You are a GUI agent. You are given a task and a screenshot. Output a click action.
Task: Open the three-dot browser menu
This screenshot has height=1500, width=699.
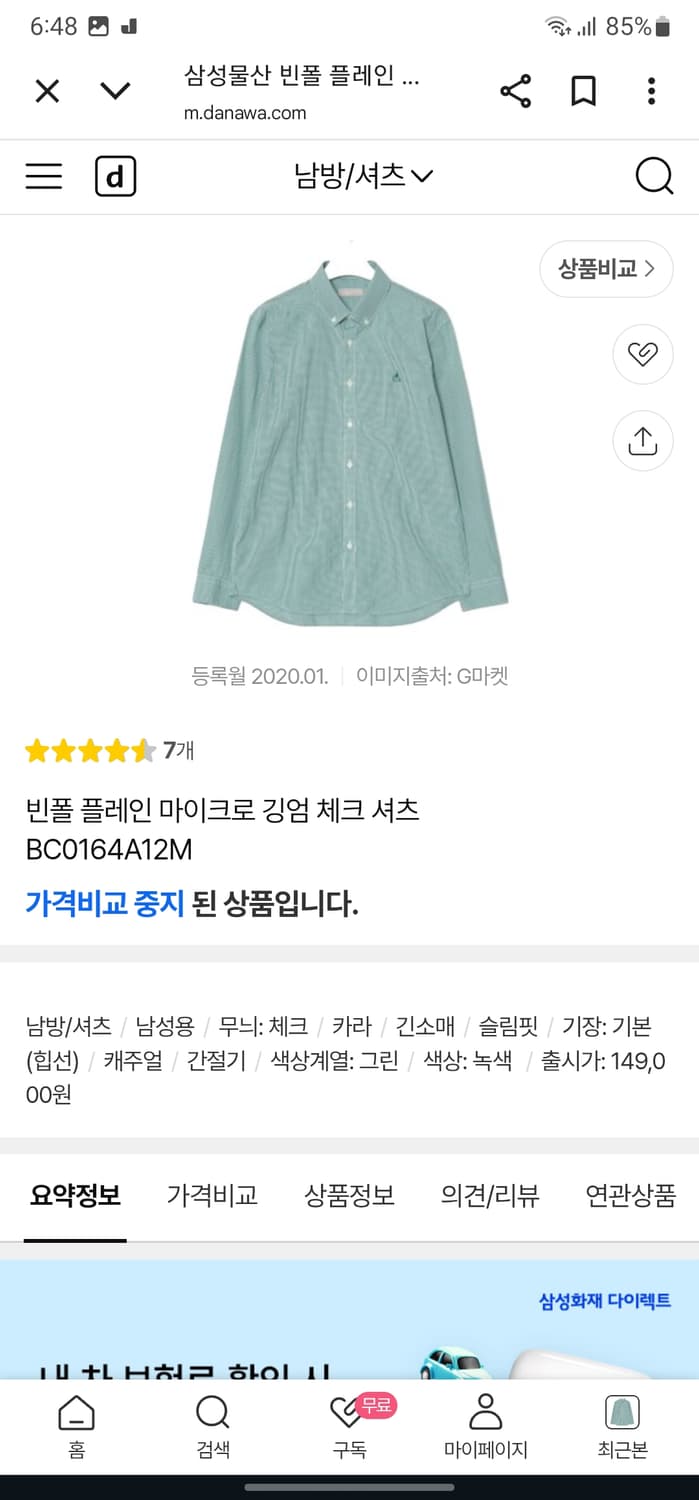651,92
